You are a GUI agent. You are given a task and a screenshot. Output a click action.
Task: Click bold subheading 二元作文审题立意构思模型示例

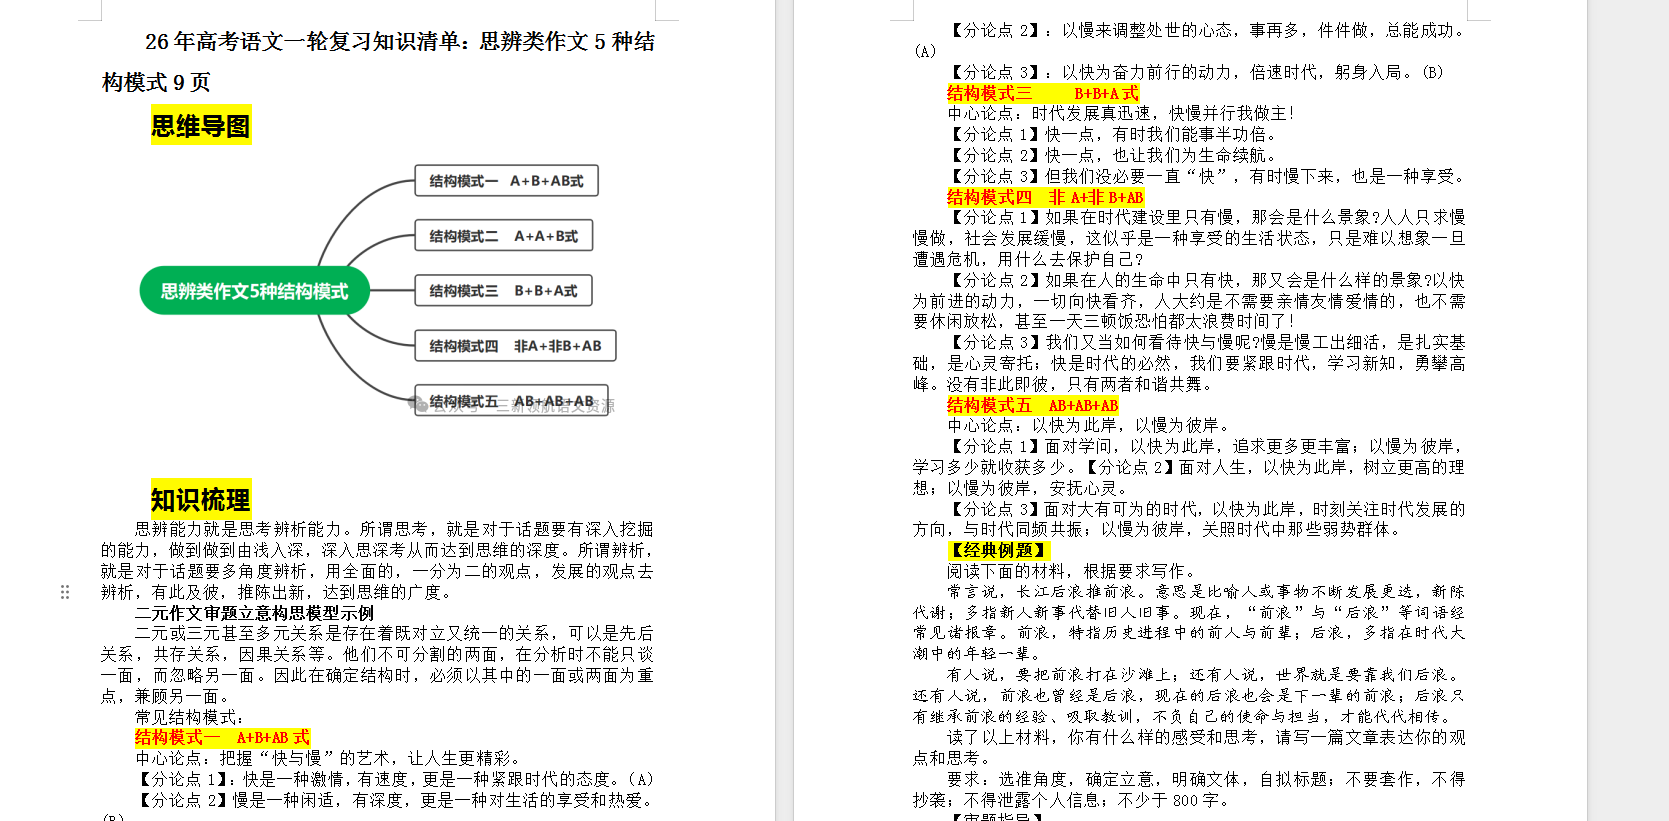click(x=254, y=613)
